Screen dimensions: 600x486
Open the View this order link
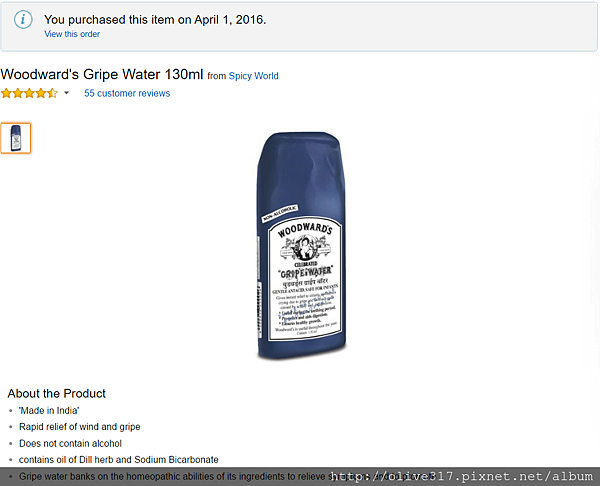72,34
